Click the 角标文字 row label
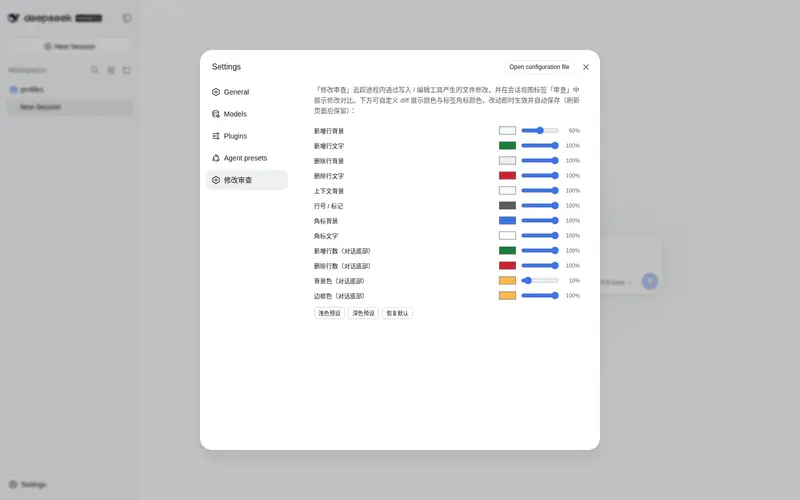The height and width of the screenshot is (500, 800). point(326,236)
